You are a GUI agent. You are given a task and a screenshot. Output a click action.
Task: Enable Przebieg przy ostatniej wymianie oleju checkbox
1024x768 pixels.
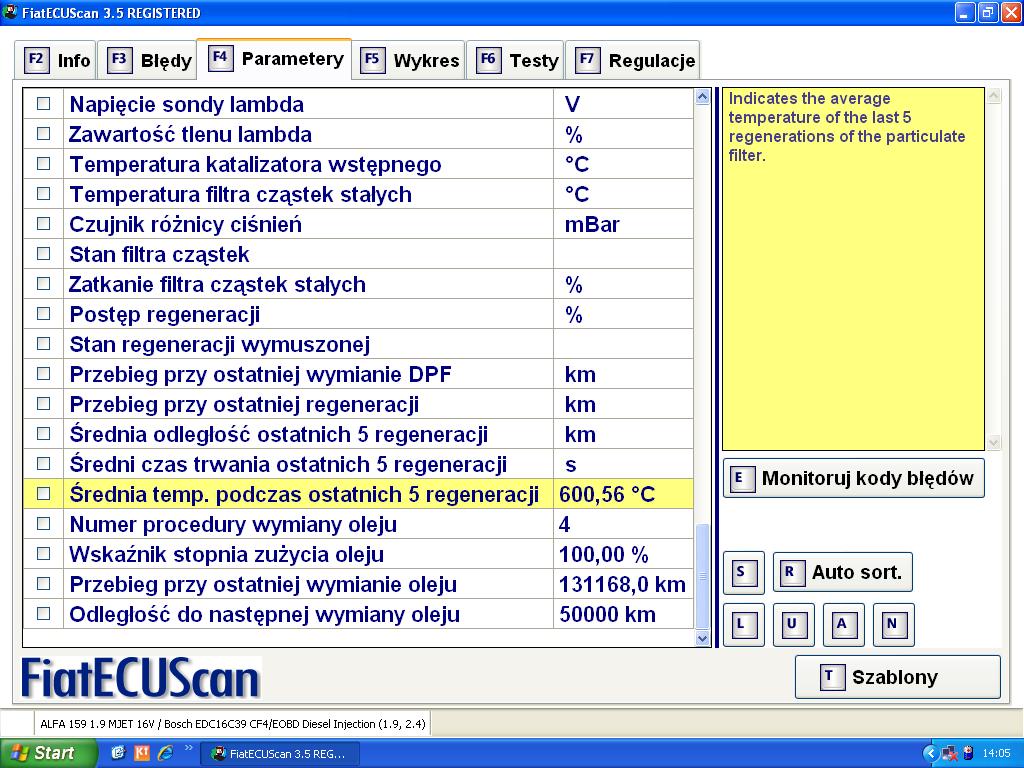click(x=43, y=584)
